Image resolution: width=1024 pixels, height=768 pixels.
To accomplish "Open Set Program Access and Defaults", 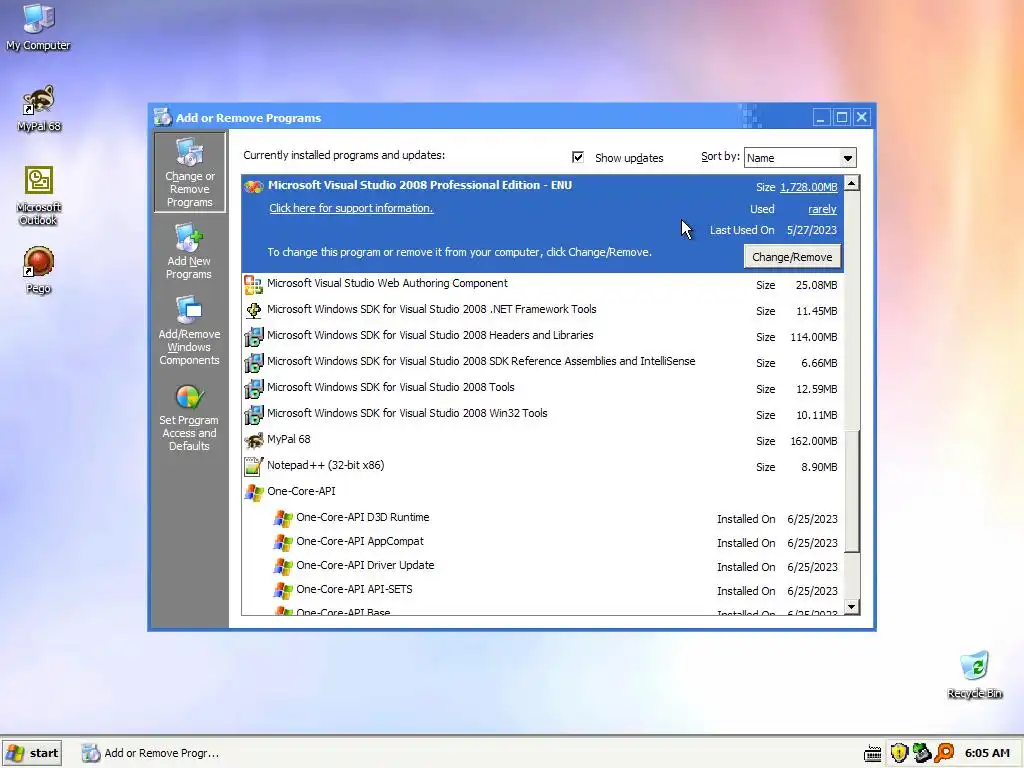I will pyautogui.click(x=189, y=418).
